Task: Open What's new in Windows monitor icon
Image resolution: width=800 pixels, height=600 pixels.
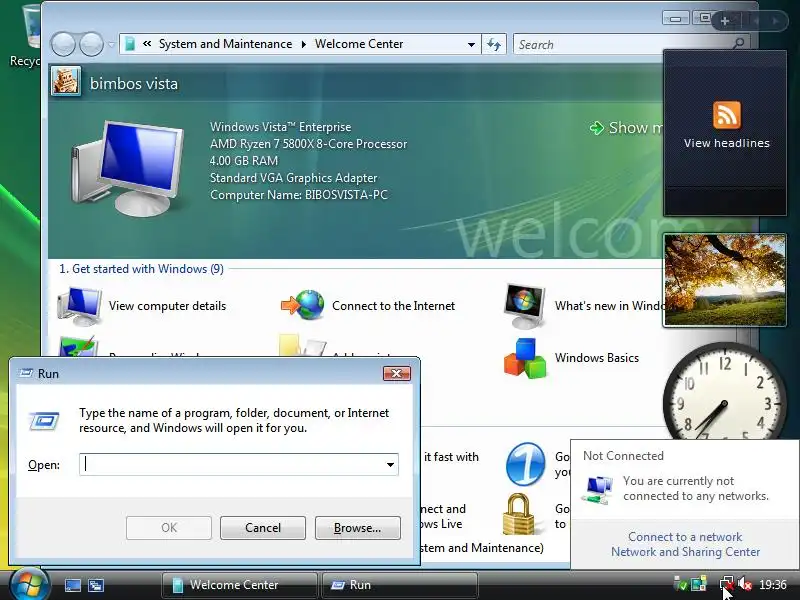Action: pos(525,306)
